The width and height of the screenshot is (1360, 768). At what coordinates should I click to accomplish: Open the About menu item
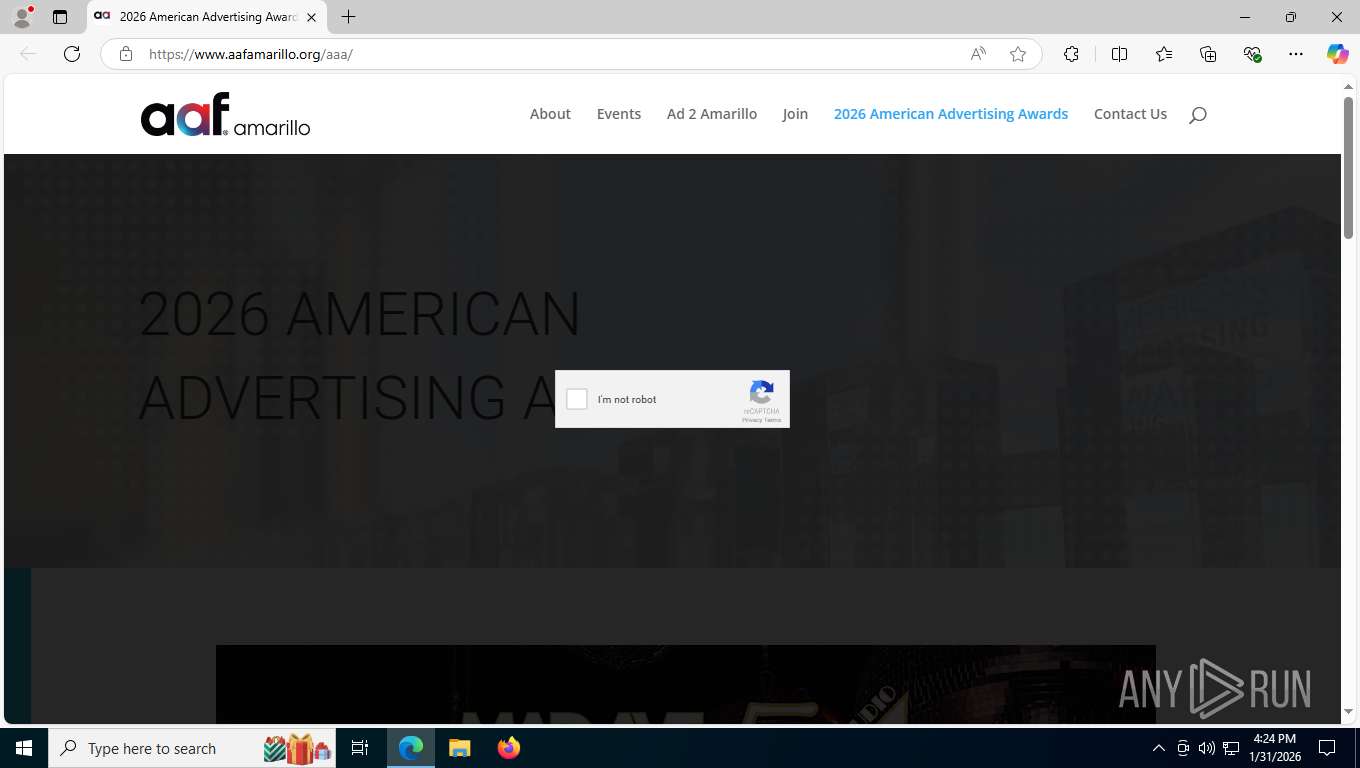550,114
